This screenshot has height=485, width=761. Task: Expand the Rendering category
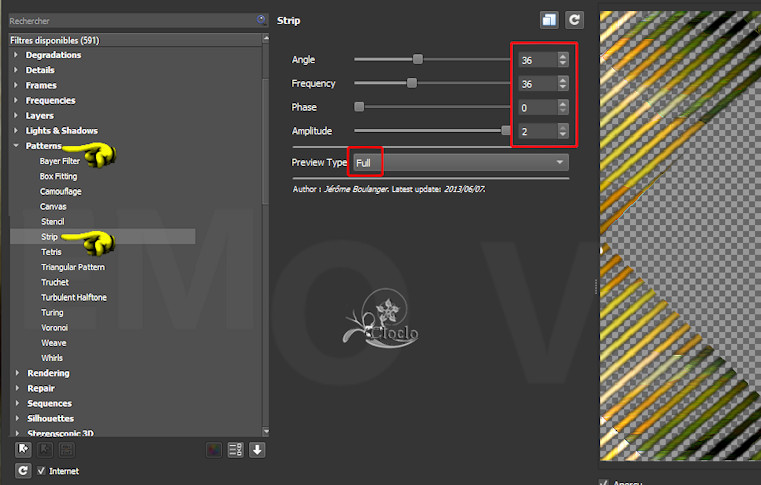click(x=16, y=373)
